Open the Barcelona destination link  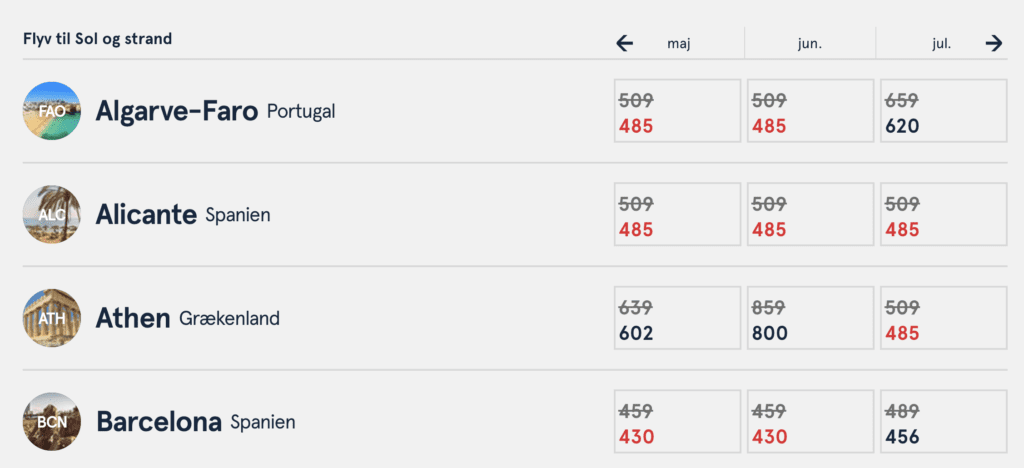(x=158, y=422)
